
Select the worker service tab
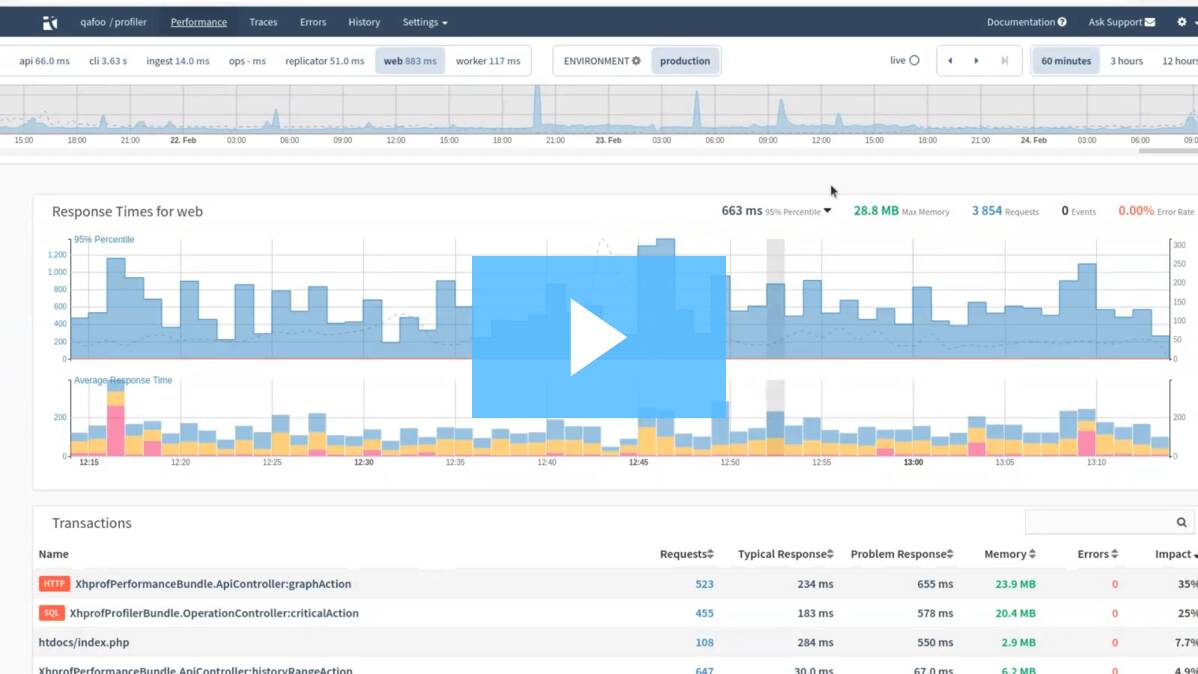click(487, 61)
